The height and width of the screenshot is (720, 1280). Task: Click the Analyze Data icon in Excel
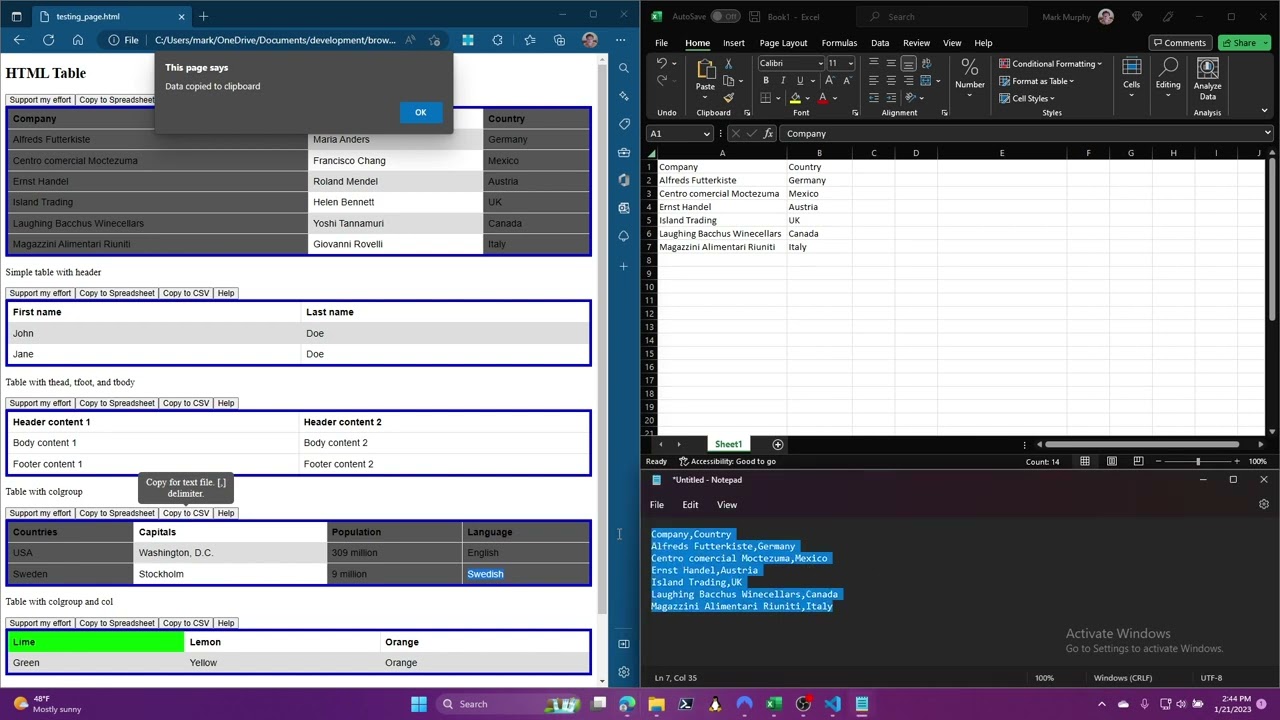click(1207, 78)
